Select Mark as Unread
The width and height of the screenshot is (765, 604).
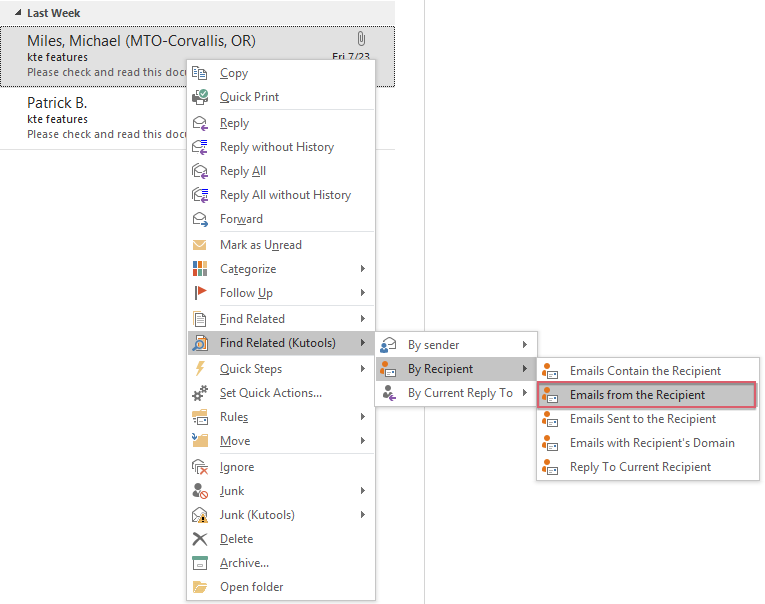click(281, 245)
